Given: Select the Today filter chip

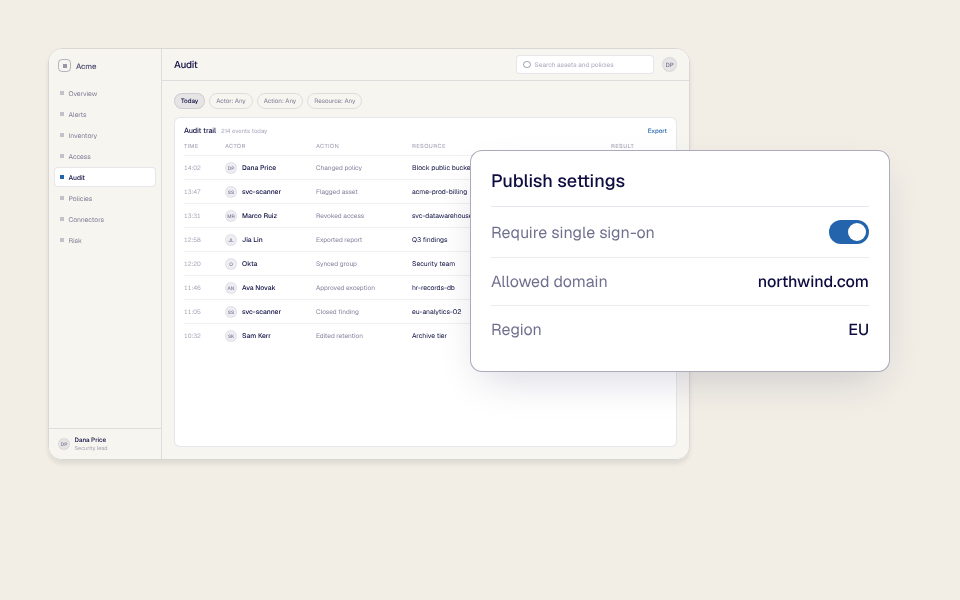Looking at the screenshot, I should tap(189, 101).
